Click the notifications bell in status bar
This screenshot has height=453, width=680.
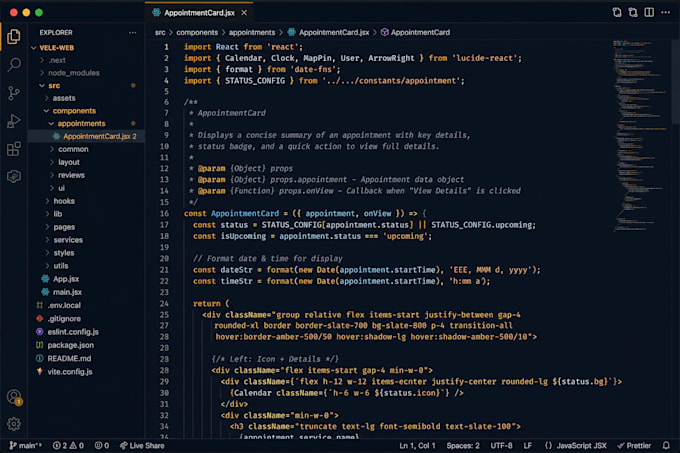(666, 446)
